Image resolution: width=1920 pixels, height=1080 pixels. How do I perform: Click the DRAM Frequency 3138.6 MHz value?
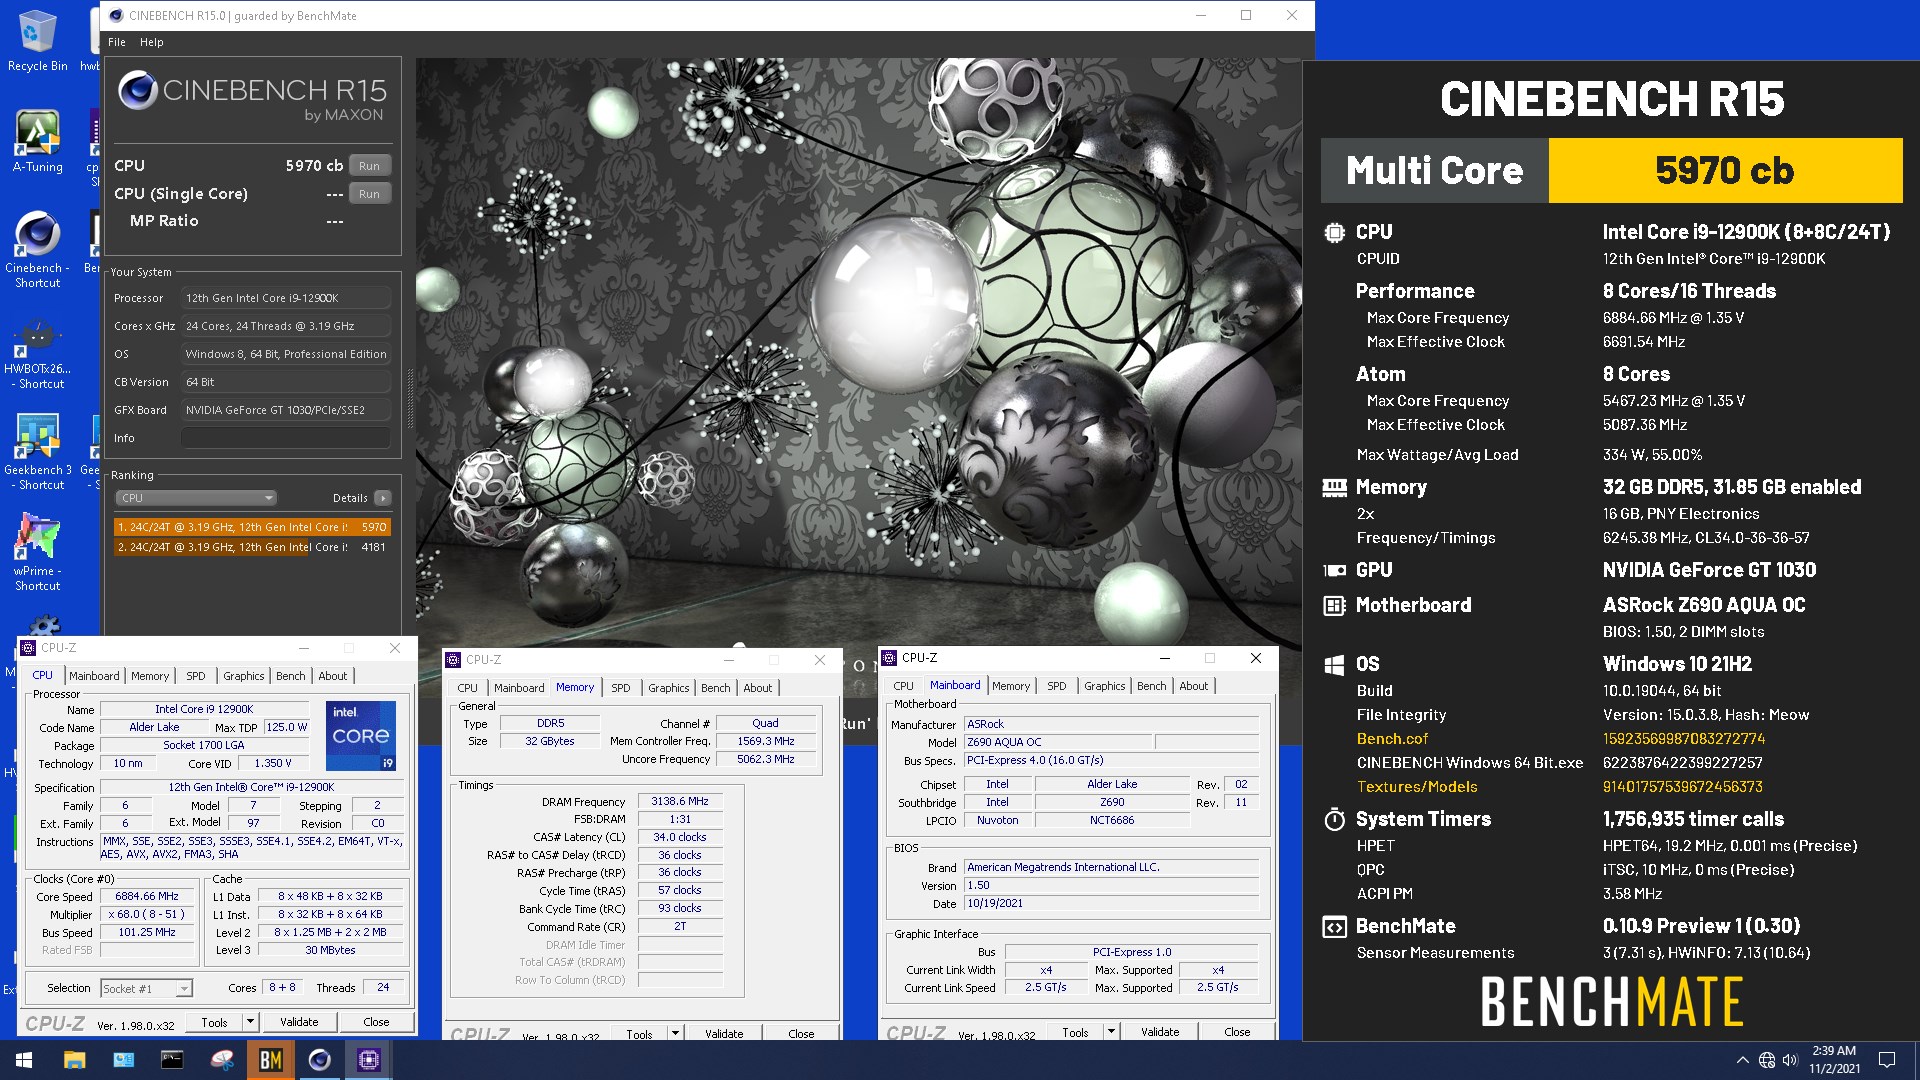coord(680,802)
